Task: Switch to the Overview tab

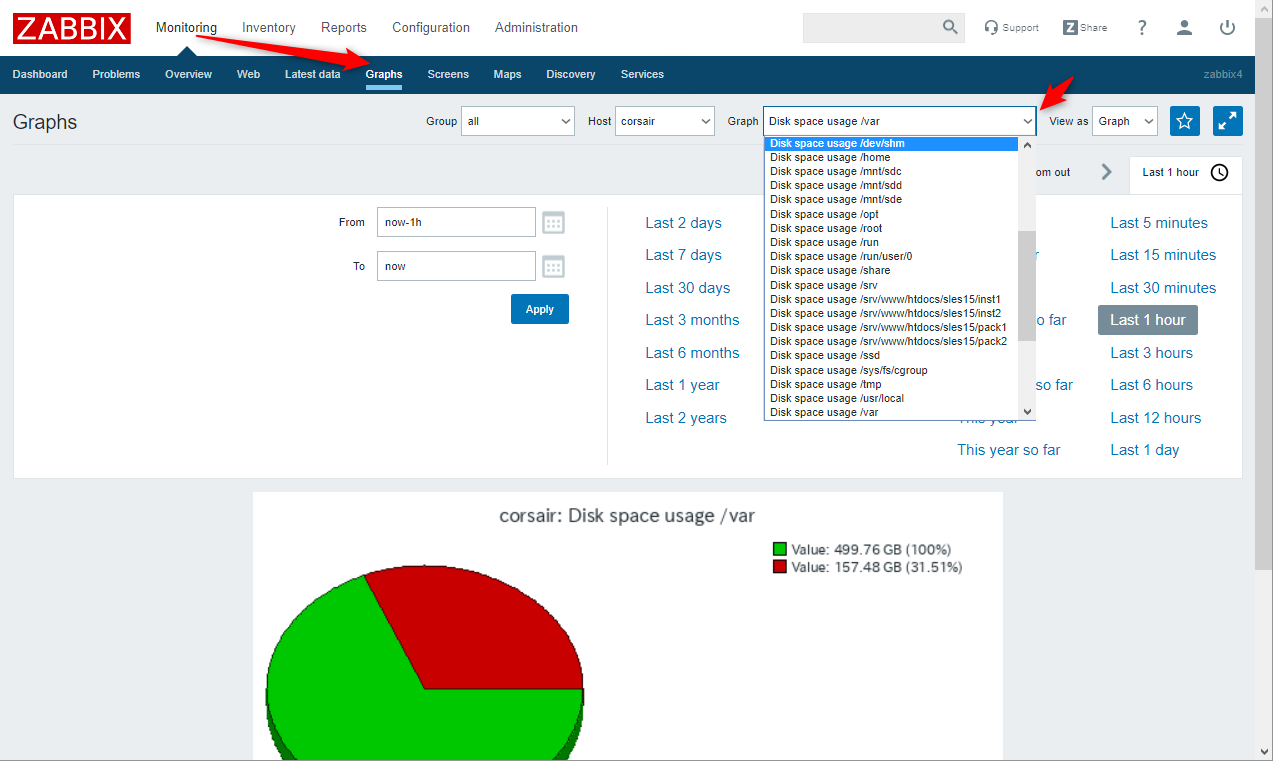Action: click(x=189, y=74)
